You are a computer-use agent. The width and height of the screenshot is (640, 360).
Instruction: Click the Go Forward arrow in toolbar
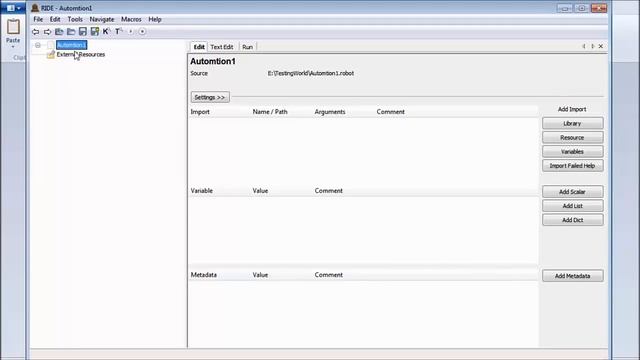pyautogui.click(x=47, y=31)
